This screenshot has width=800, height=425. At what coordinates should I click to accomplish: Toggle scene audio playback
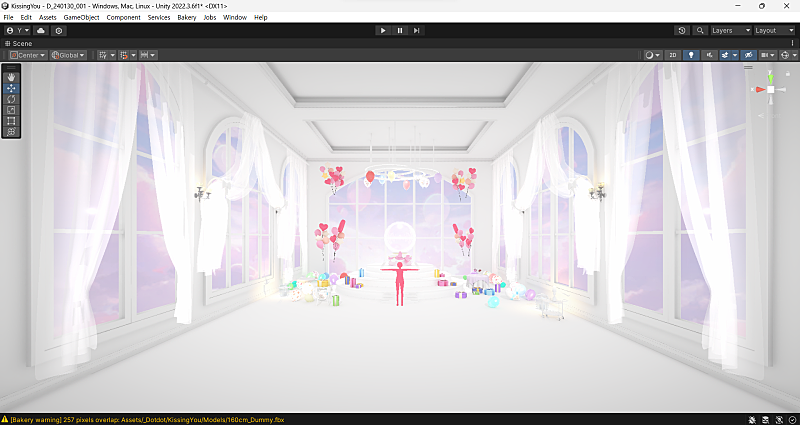707,55
